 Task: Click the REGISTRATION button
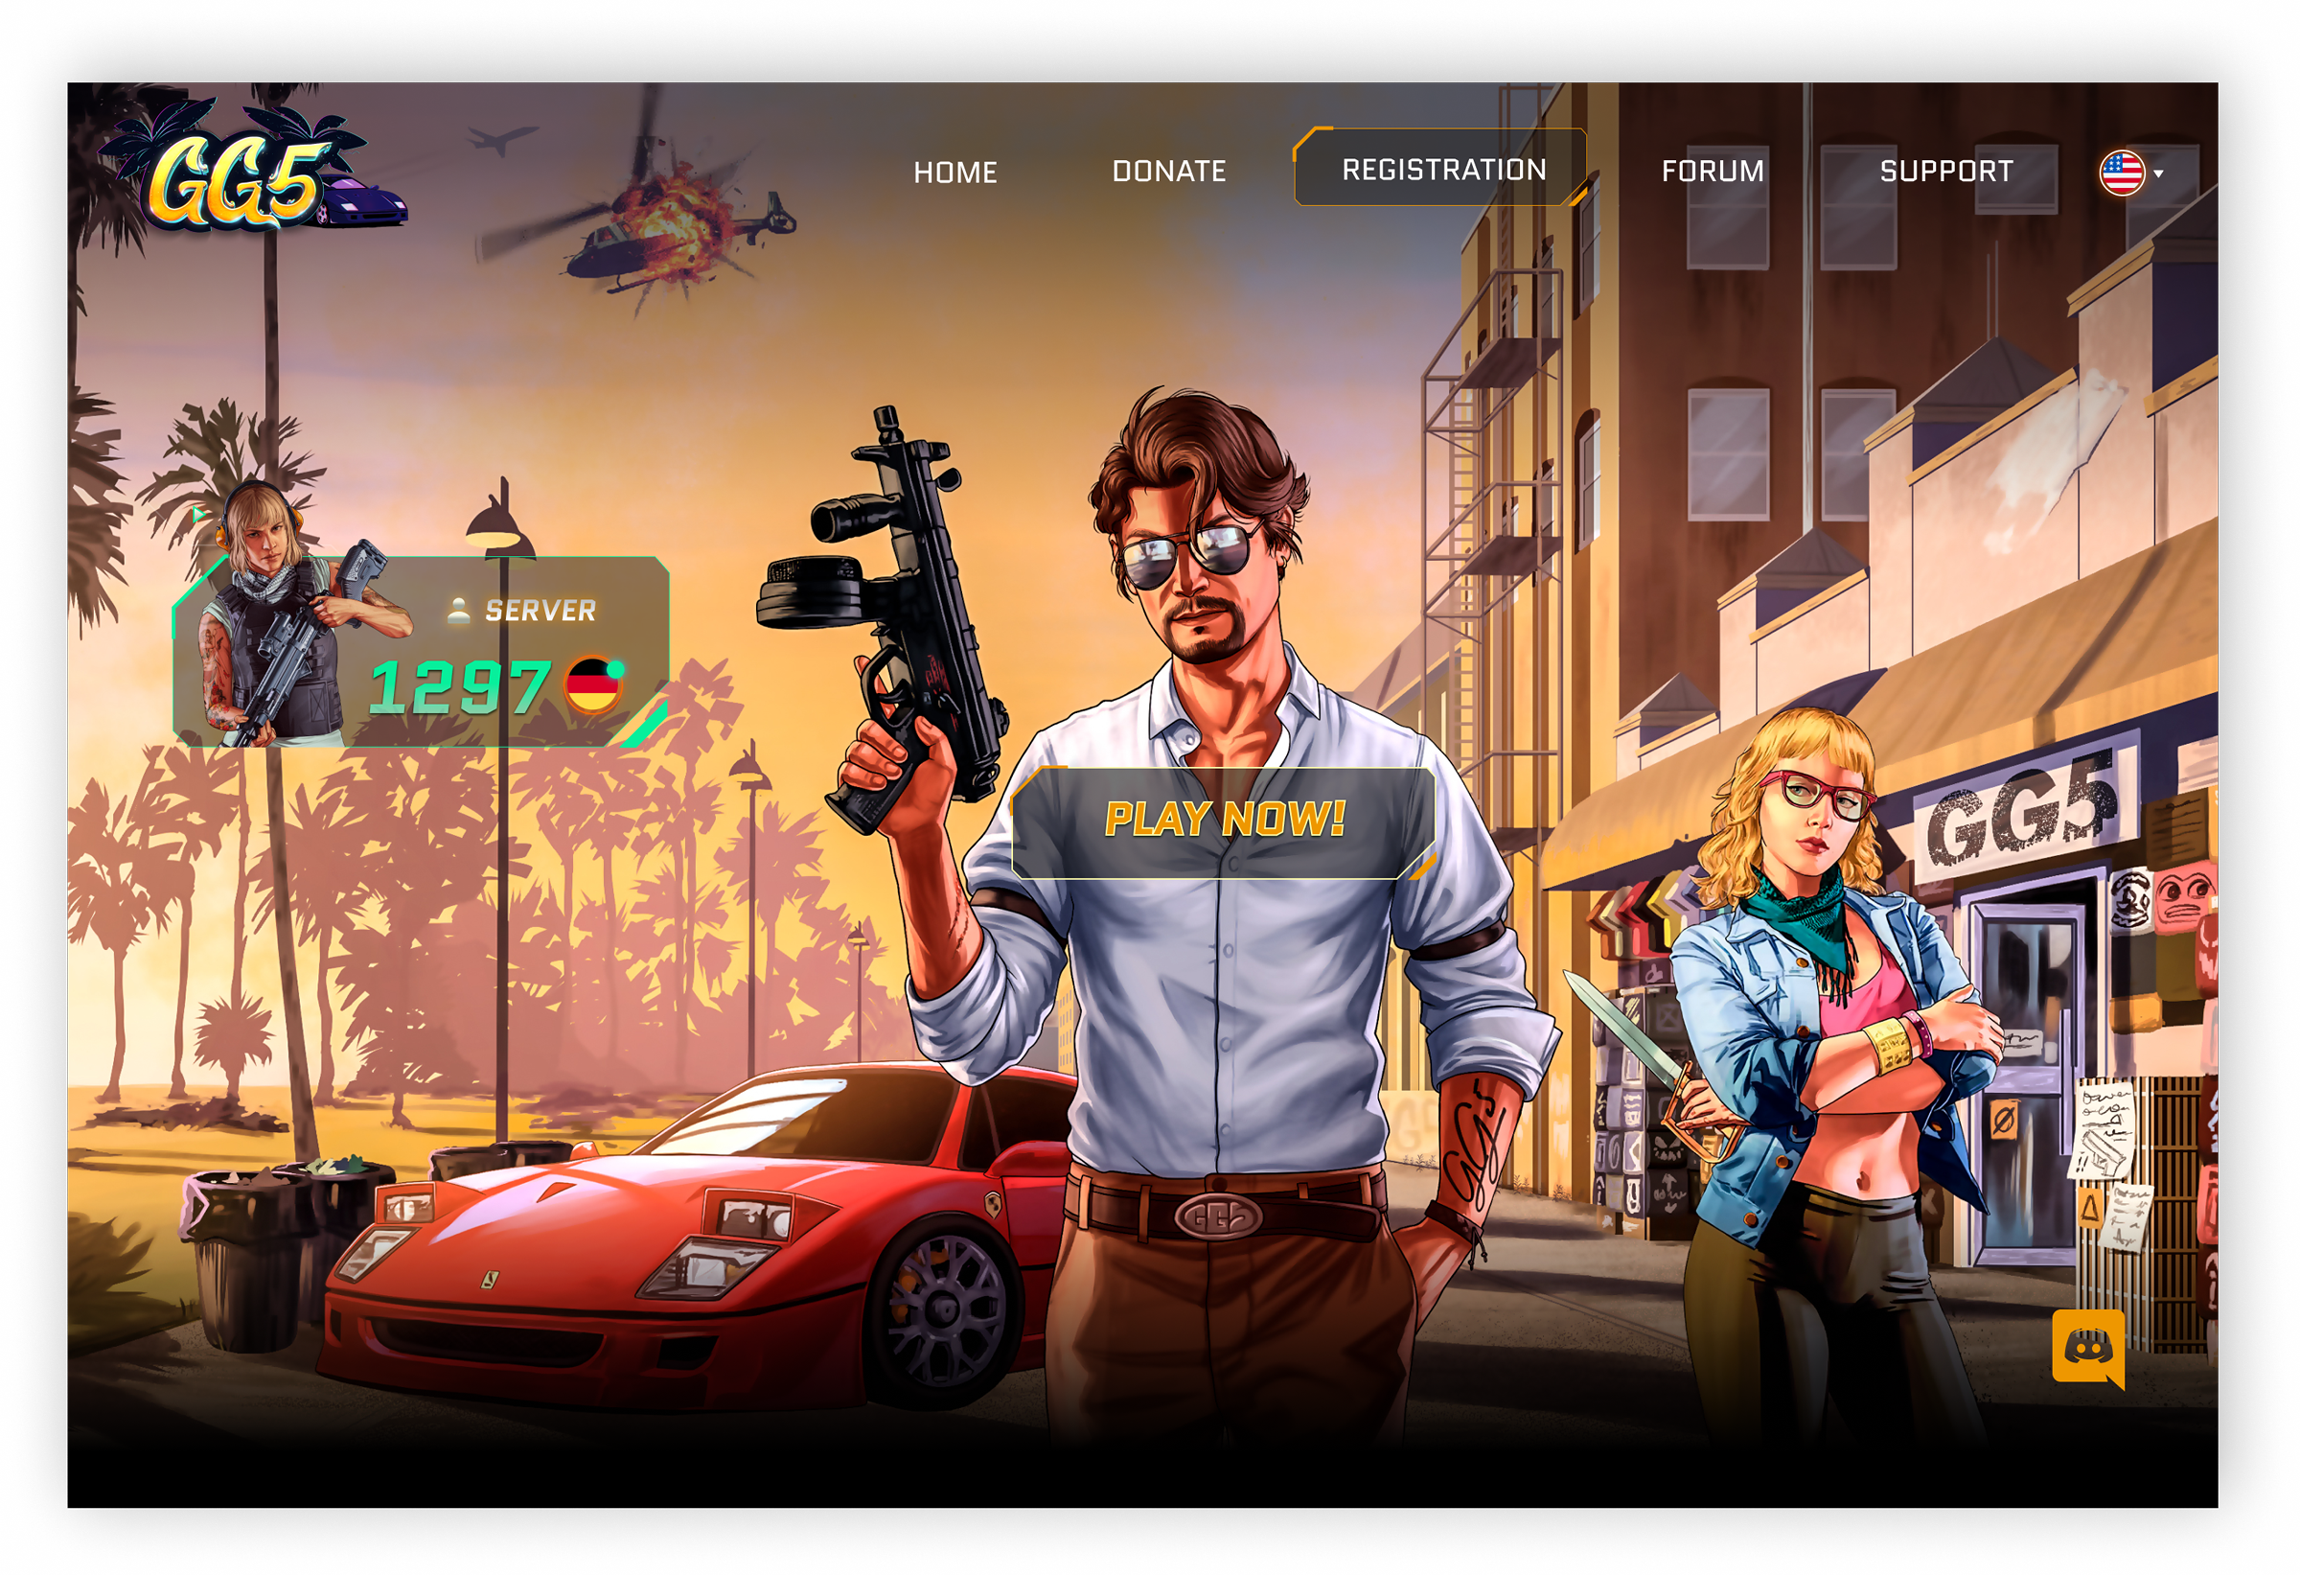click(1443, 169)
